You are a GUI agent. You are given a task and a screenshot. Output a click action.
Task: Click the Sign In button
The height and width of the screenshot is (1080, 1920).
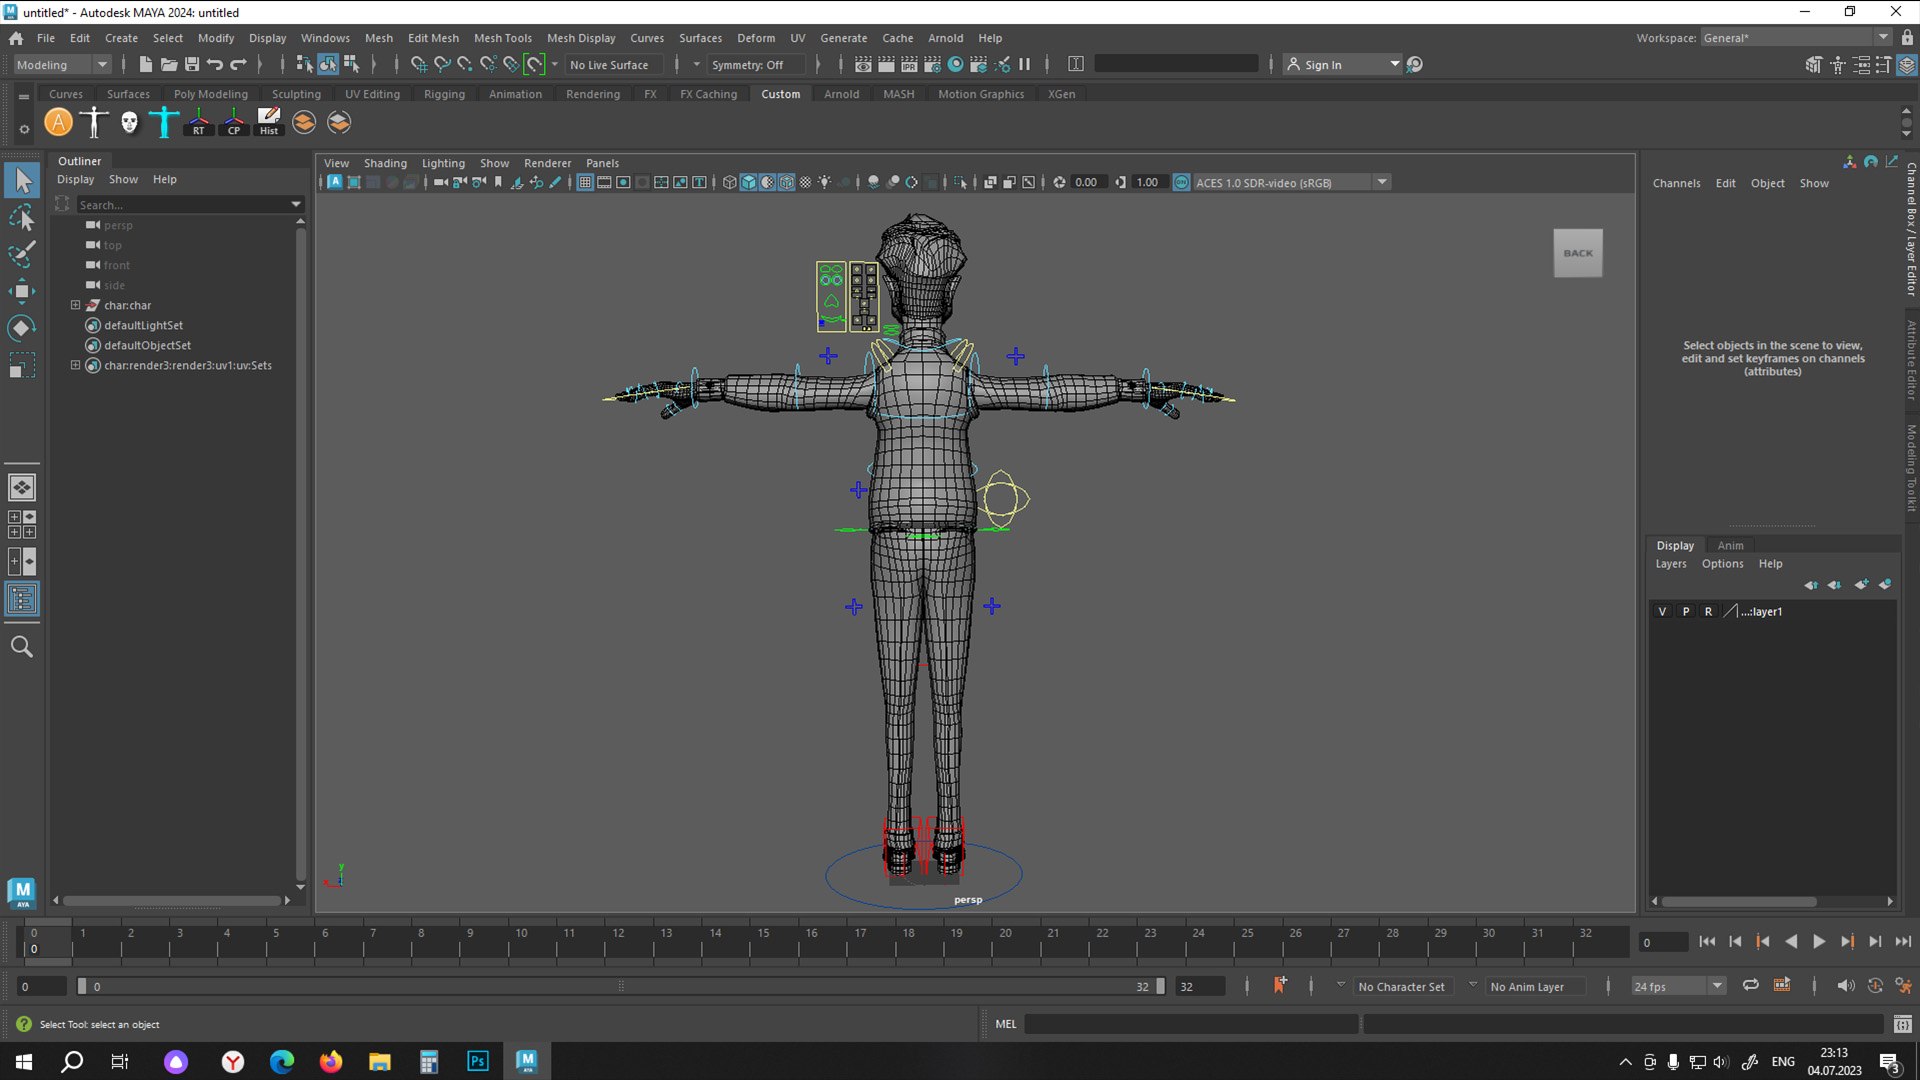click(x=1342, y=64)
